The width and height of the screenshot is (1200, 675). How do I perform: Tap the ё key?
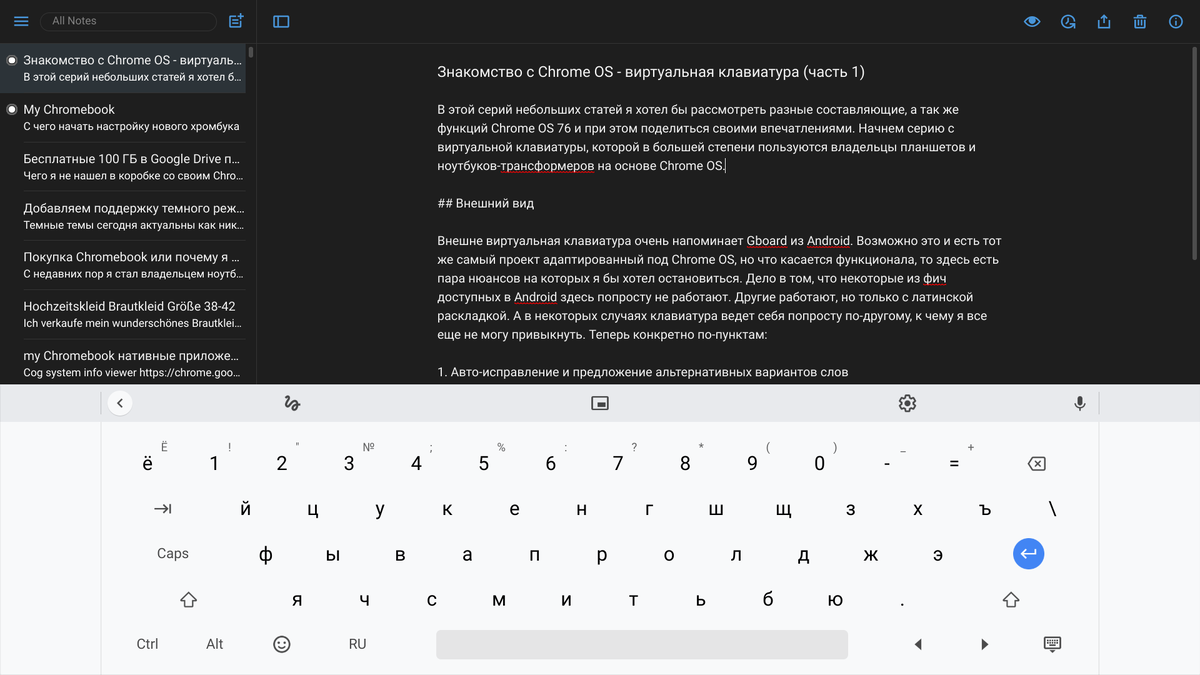[148, 463]
